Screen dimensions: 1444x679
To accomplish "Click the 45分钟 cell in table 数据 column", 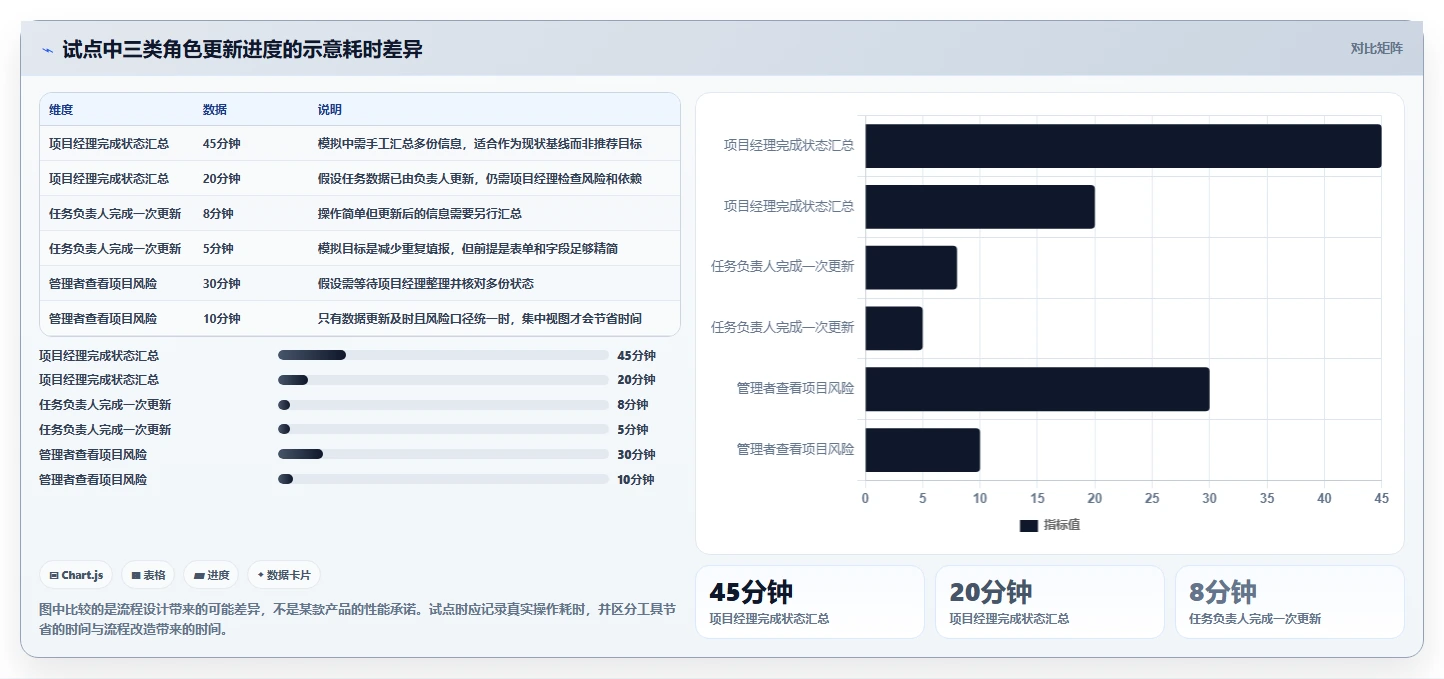I will tap(221, 144).
